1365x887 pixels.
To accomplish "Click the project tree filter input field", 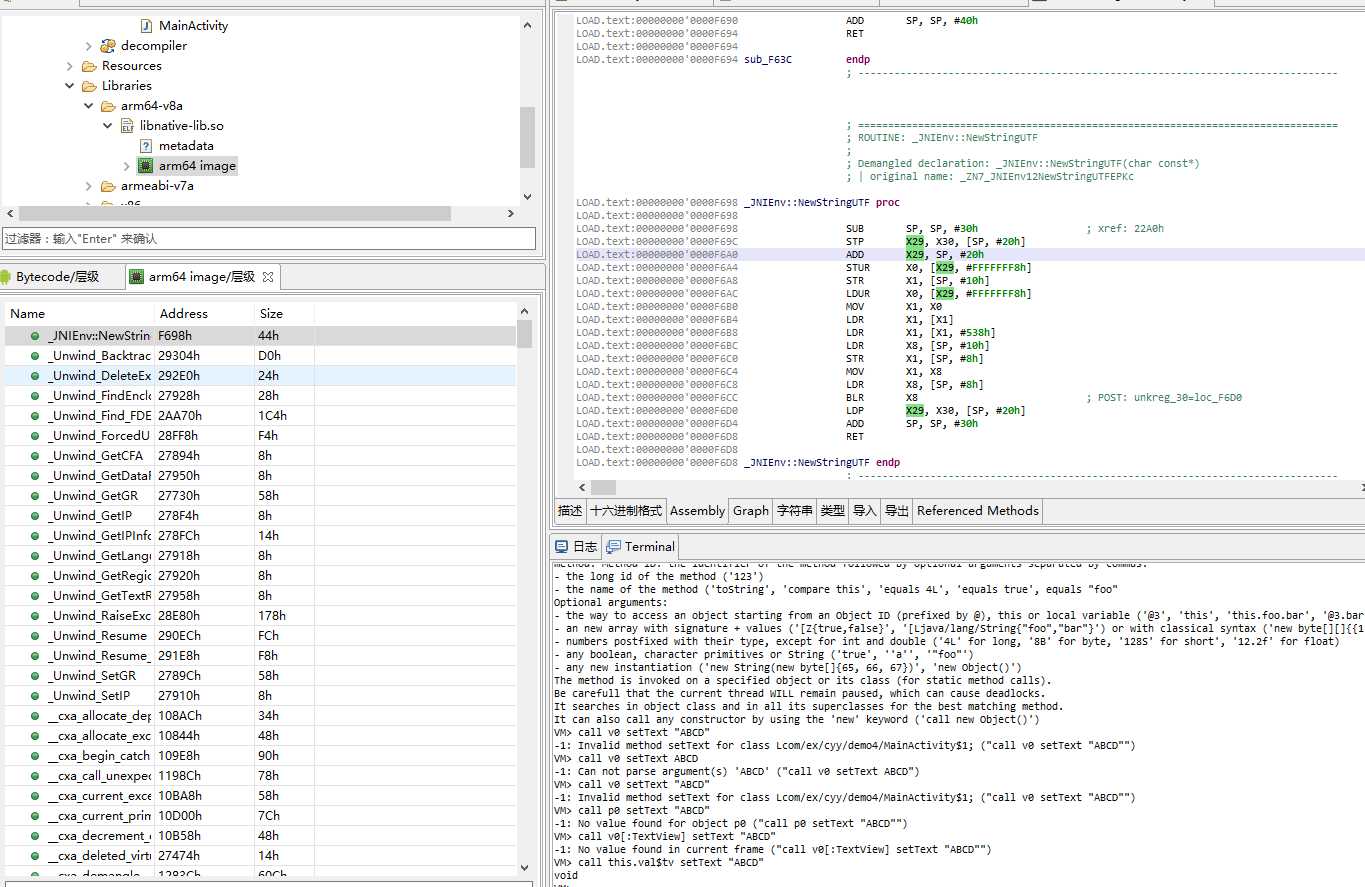I will (x=270, y=239).
